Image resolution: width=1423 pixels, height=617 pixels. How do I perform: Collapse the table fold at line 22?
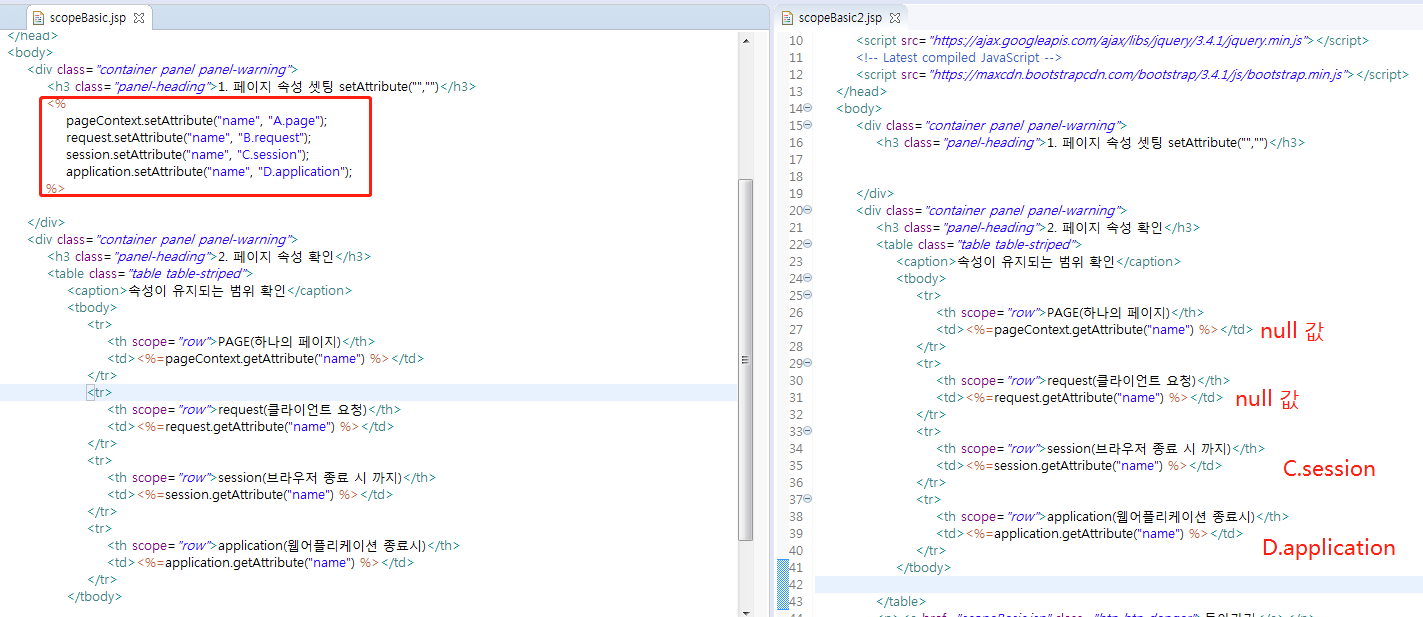808,244
